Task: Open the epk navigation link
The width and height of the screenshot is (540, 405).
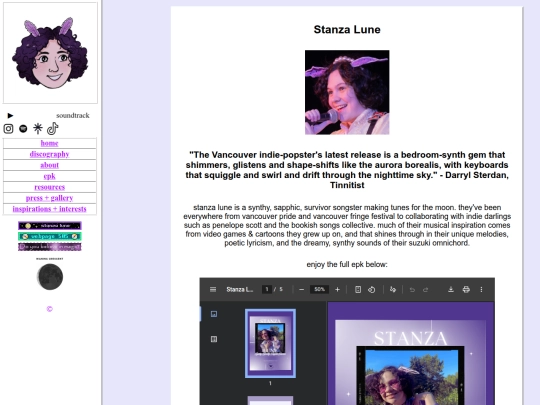Action: [x=50, y=176]
